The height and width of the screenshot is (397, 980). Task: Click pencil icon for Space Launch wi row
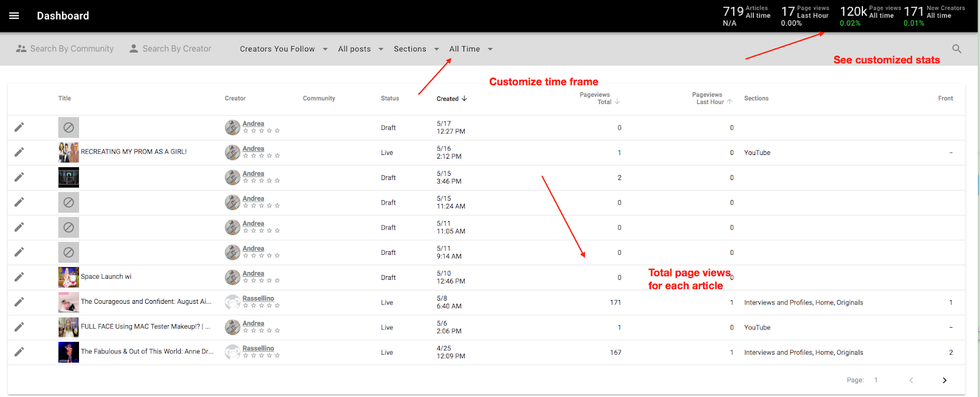[19, 277]
